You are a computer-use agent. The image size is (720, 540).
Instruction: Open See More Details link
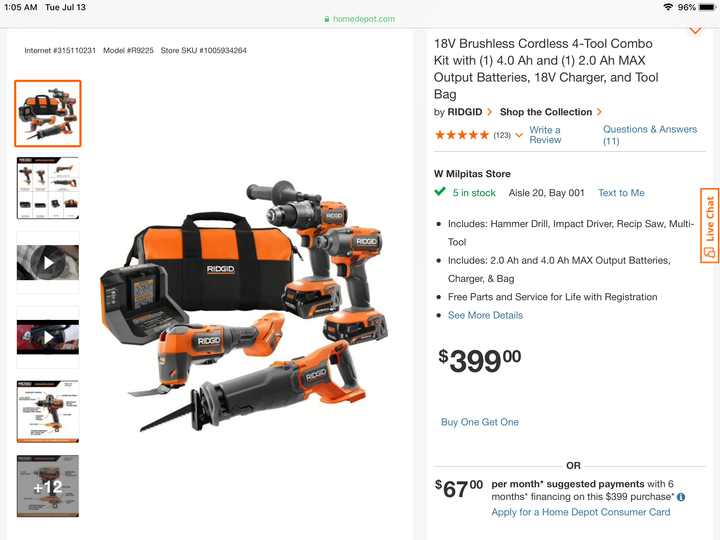coord(485,315)
